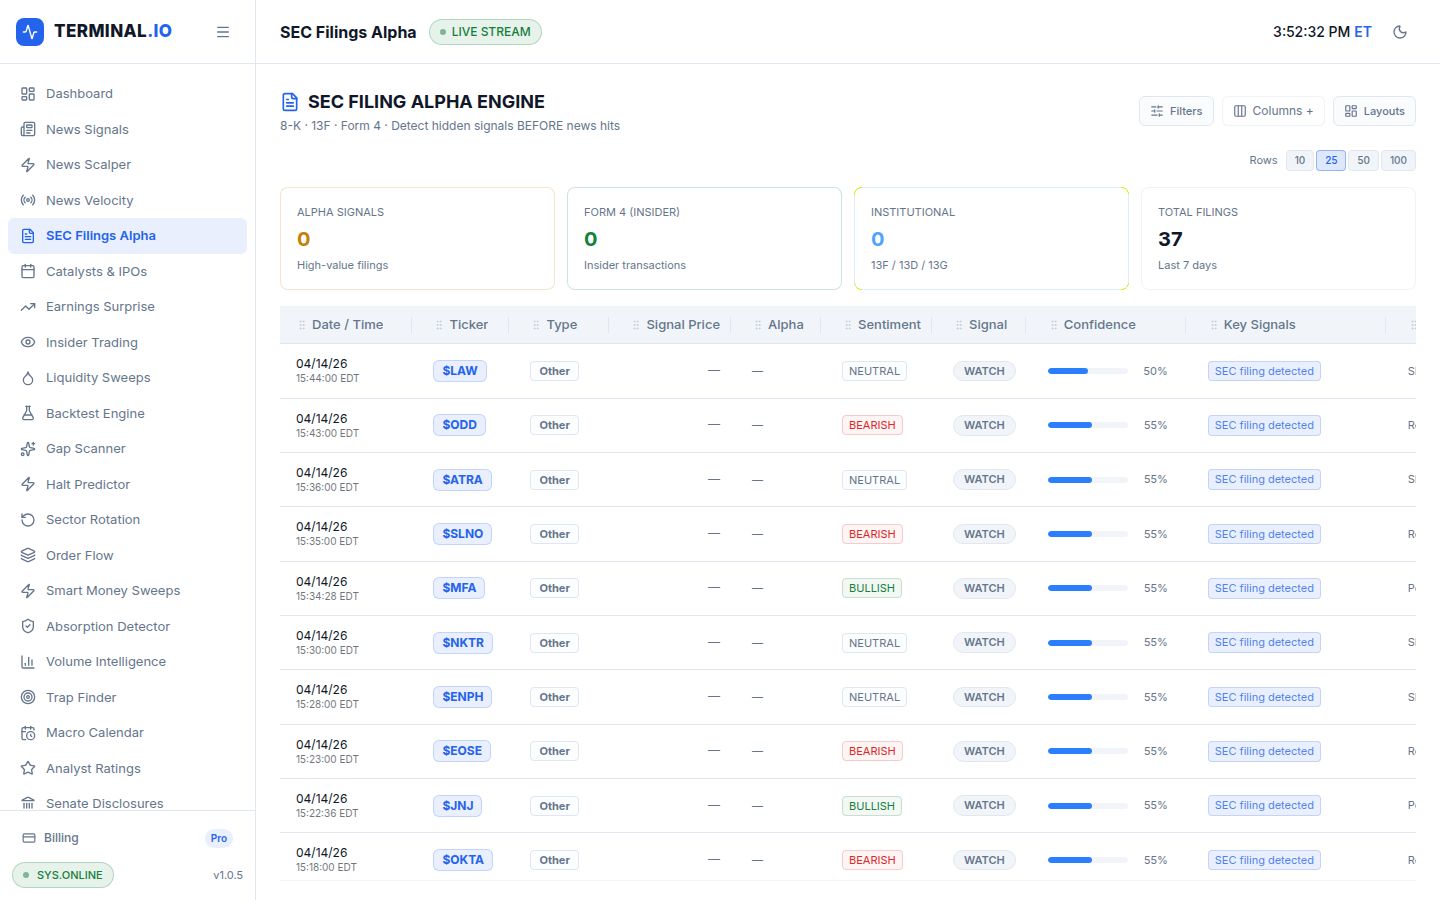Image resolution: width=1440 pixels, height=900 pixels.
Task: Click the ET timezone label
Action: [1363, 32]
